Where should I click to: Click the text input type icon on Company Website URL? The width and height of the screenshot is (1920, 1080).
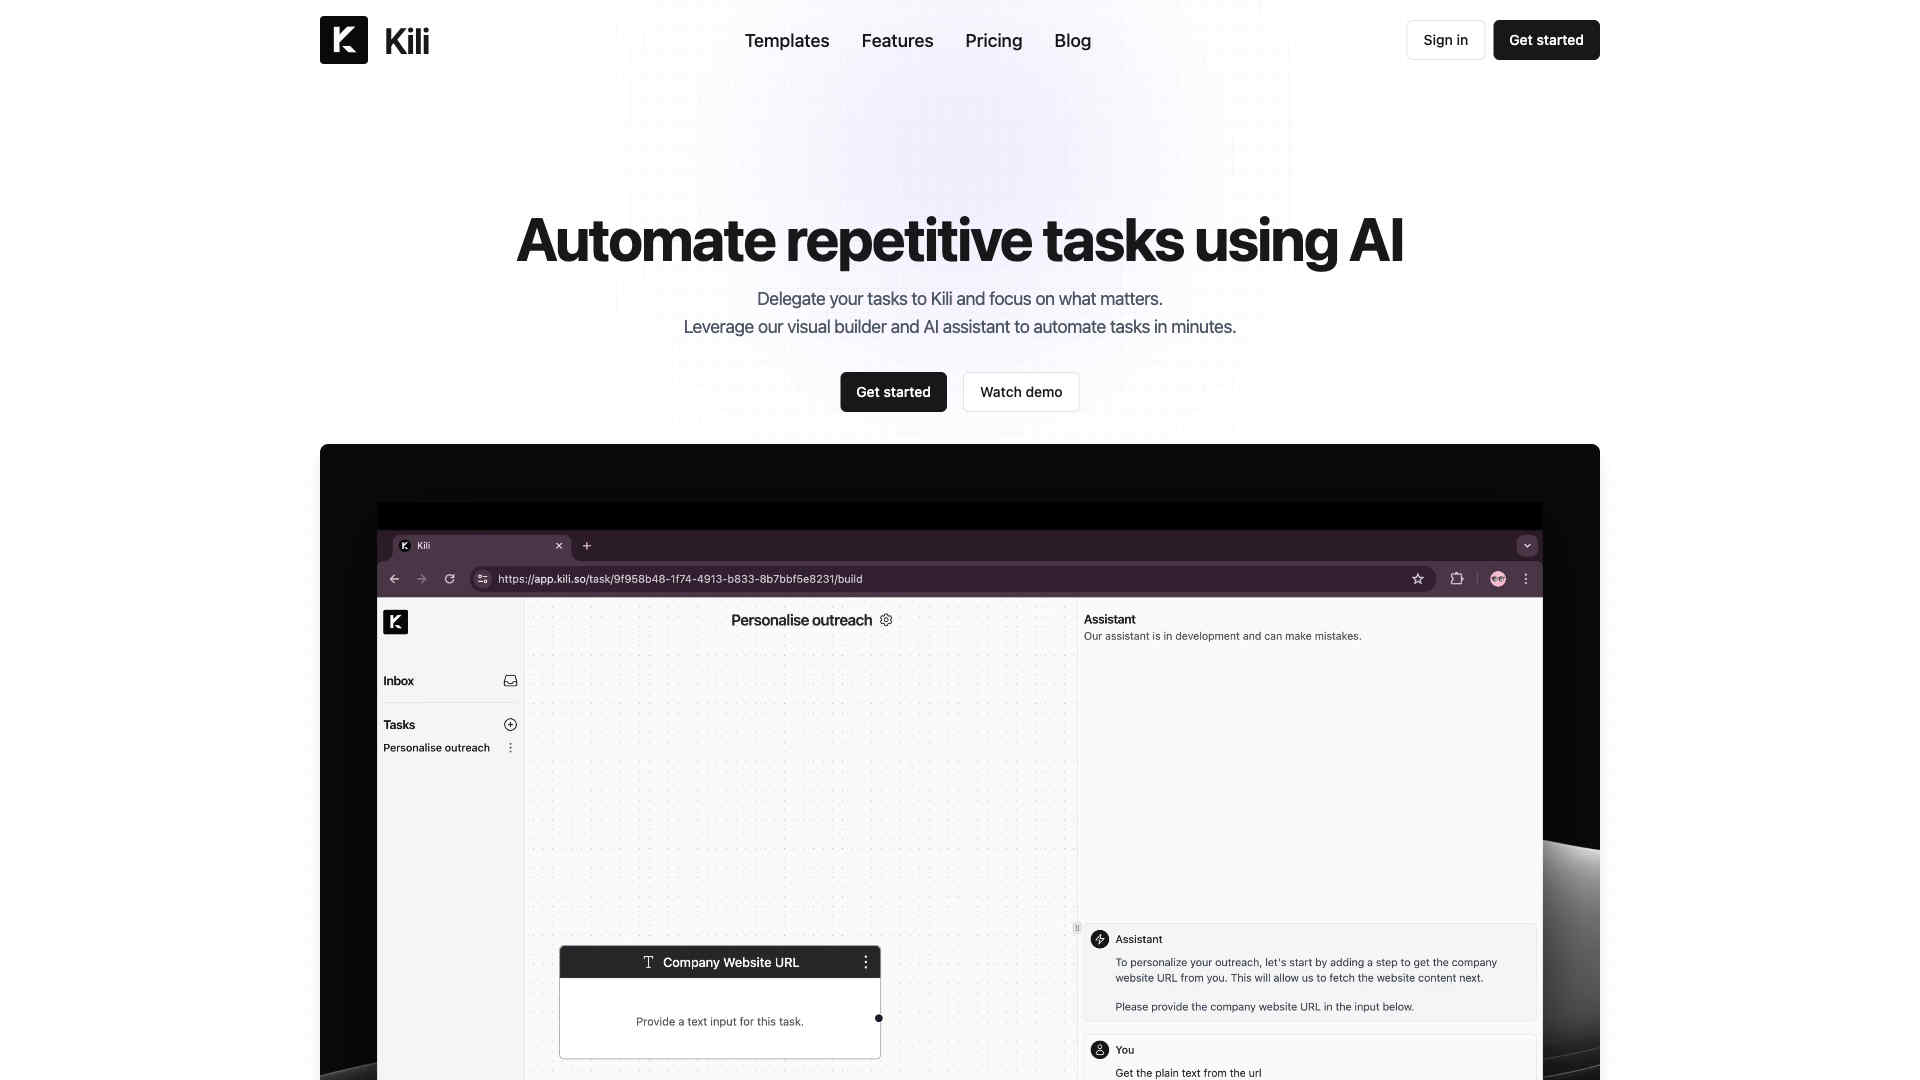pyautogui.click(x=647, y=961)
